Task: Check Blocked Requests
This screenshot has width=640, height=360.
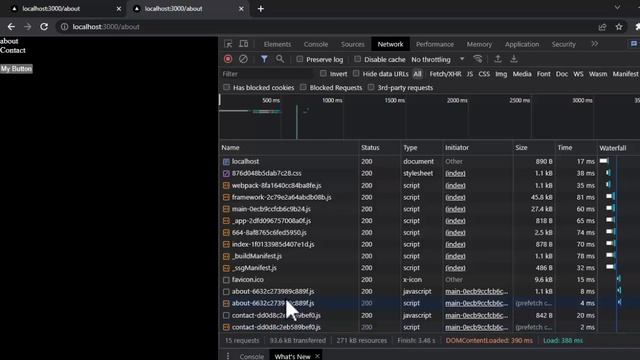Action: 303,87
